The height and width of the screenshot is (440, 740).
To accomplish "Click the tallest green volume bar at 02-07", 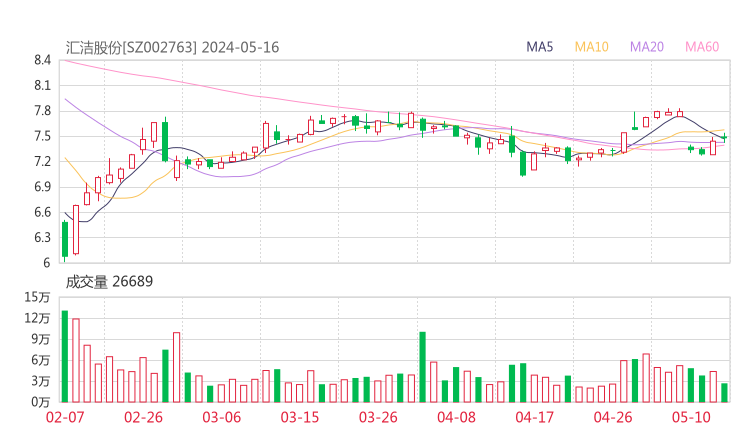I will click(65, 356).
